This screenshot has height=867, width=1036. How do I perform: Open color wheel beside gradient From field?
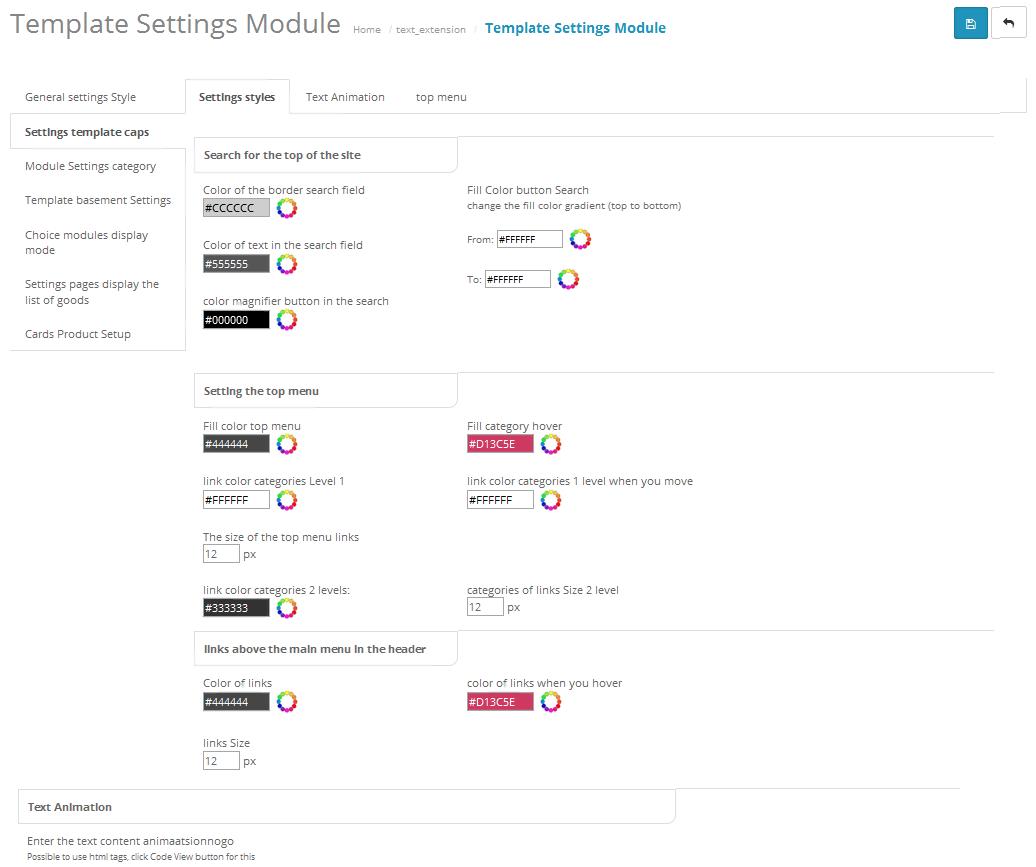click(x=580, y=239)
